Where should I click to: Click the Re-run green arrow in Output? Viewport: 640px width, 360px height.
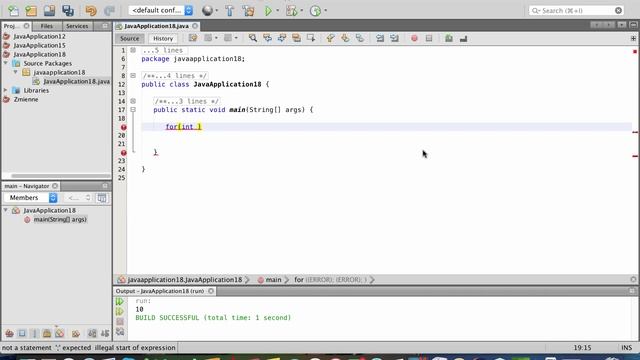120,301
